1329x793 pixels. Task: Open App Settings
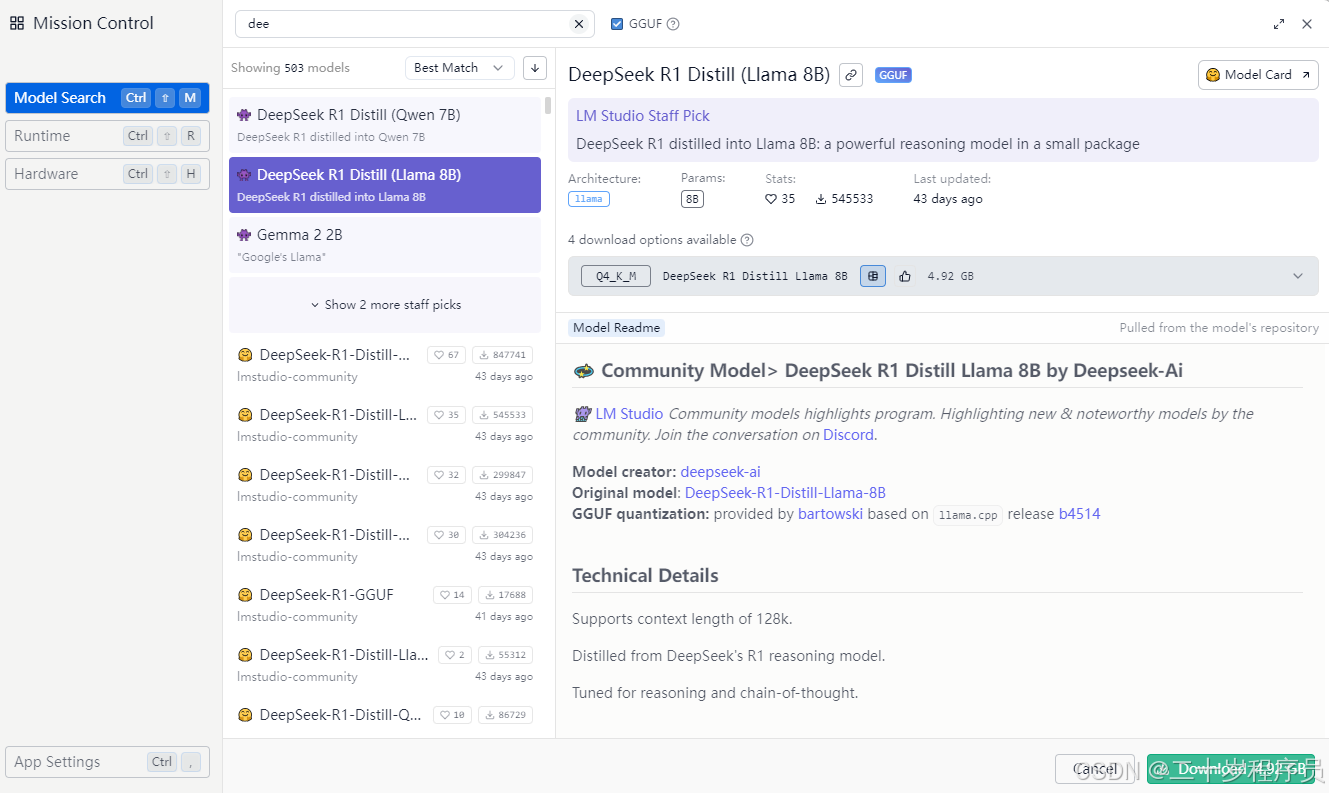coord(107,762)
